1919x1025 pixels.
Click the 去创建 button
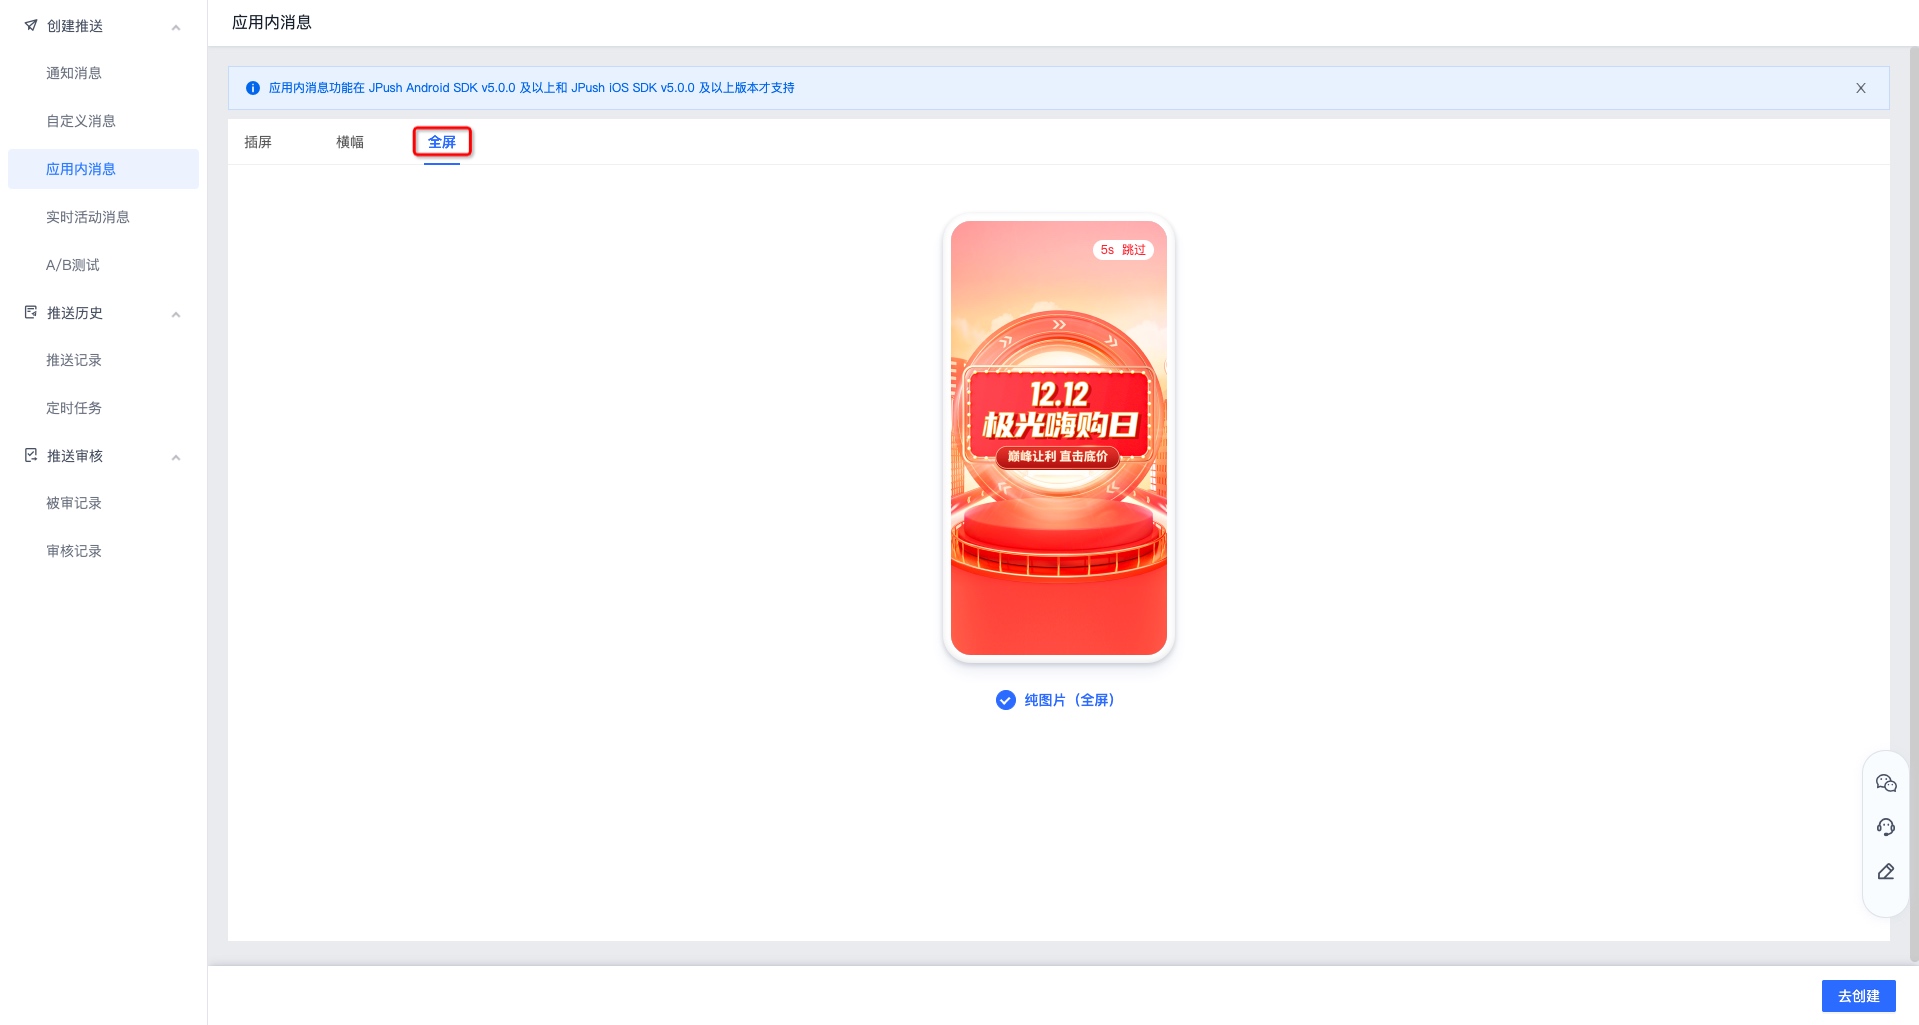click(x=1858, y=996)
